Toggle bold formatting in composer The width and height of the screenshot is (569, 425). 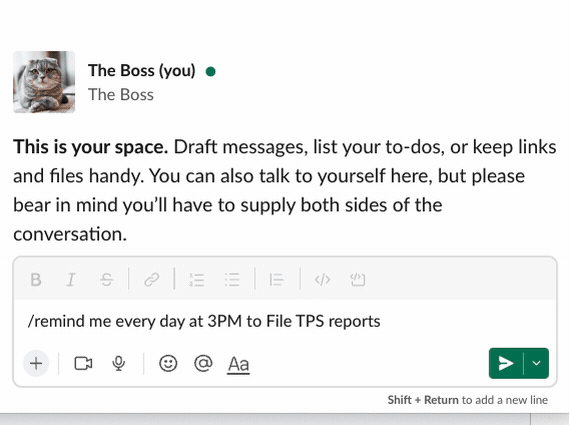(36, 280)
